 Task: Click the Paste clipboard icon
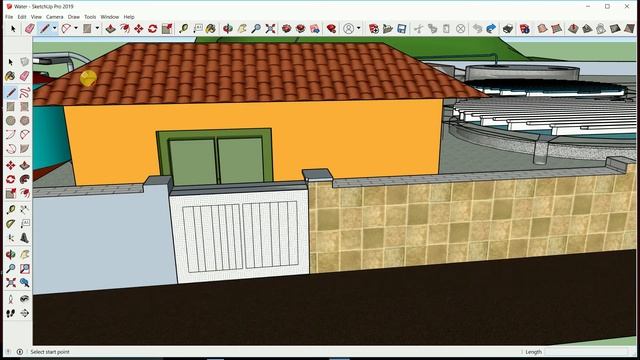pyautogui.click(x=446, y=29)
